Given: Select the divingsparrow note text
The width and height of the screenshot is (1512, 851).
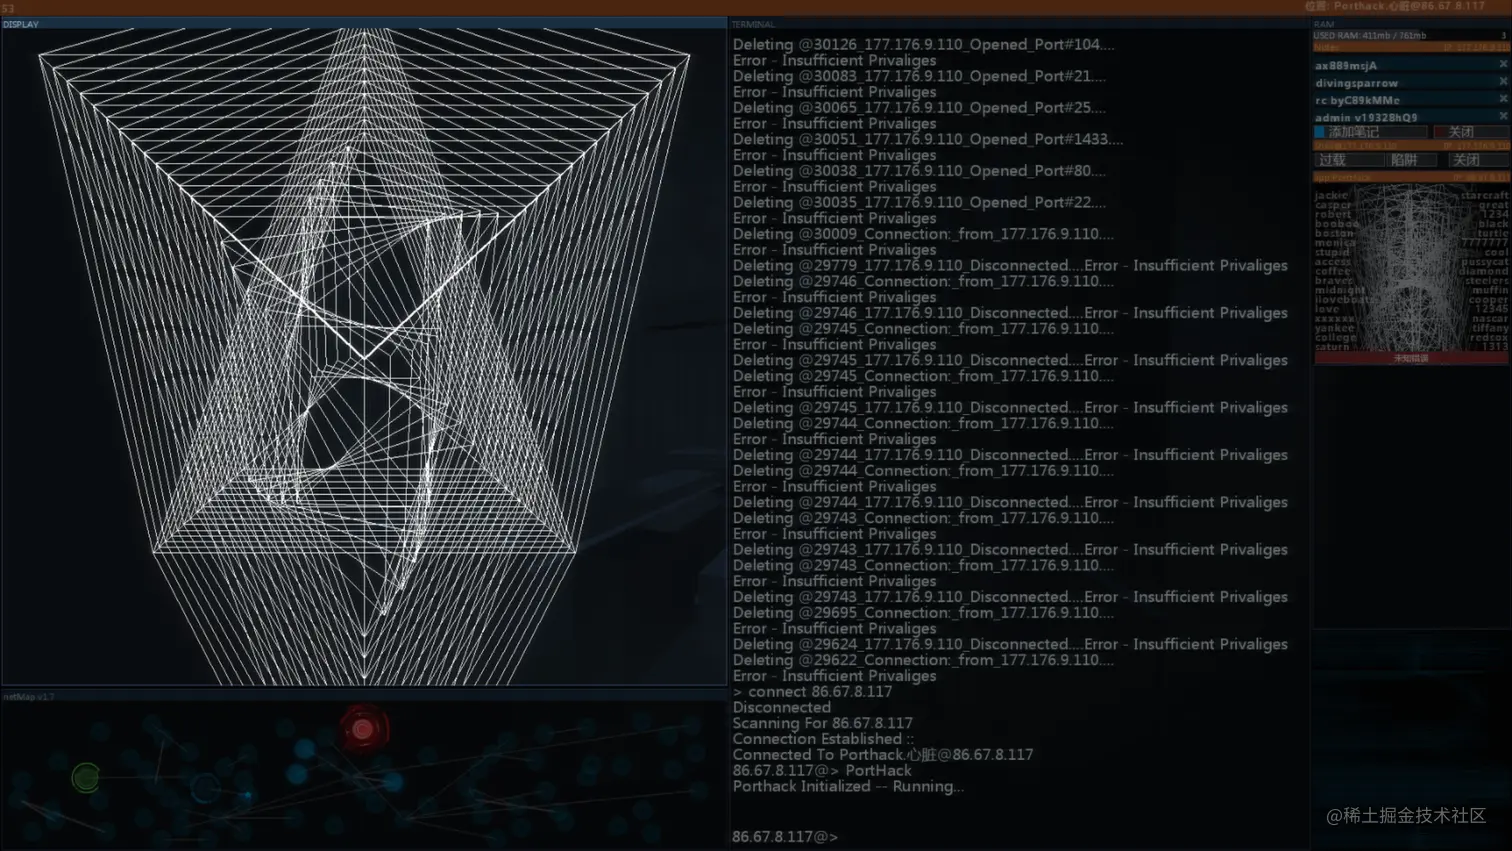Looking at the screenshot, I should pyautogui.click(x=1356, y=83).
